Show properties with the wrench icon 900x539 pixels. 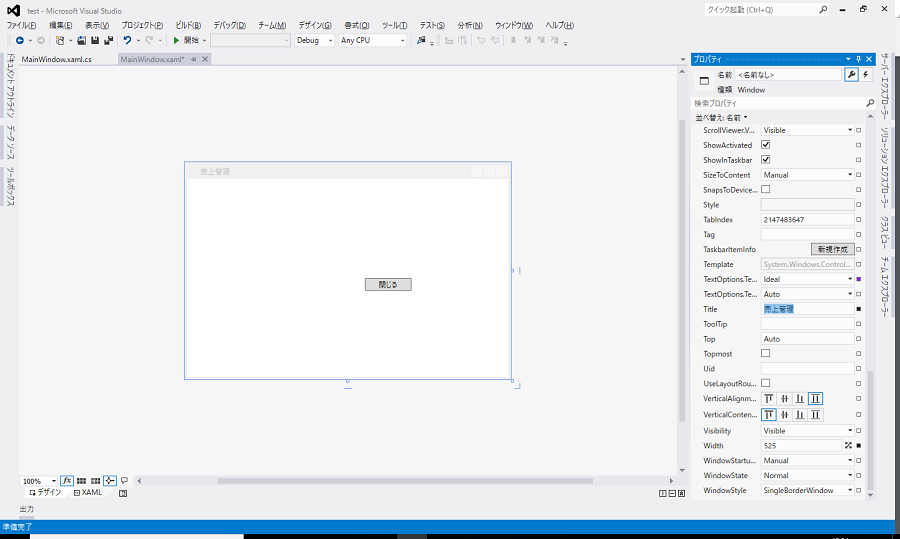(x=851, y=75)
